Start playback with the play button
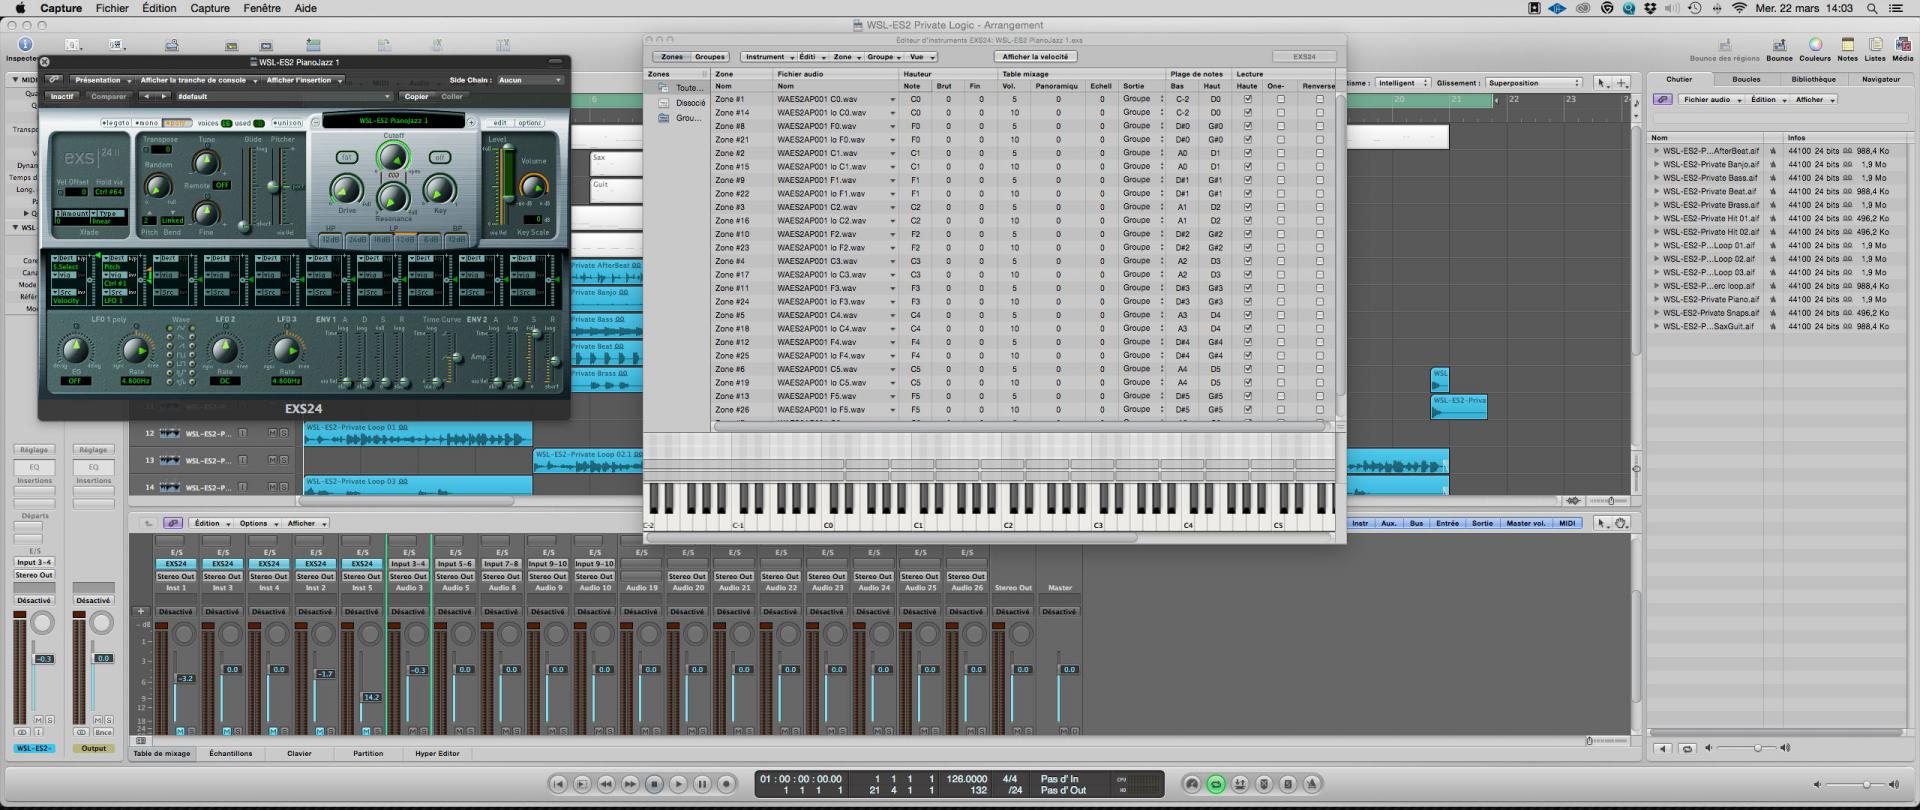This screenshot has width=1920, height=810. [x=678, y=784]
